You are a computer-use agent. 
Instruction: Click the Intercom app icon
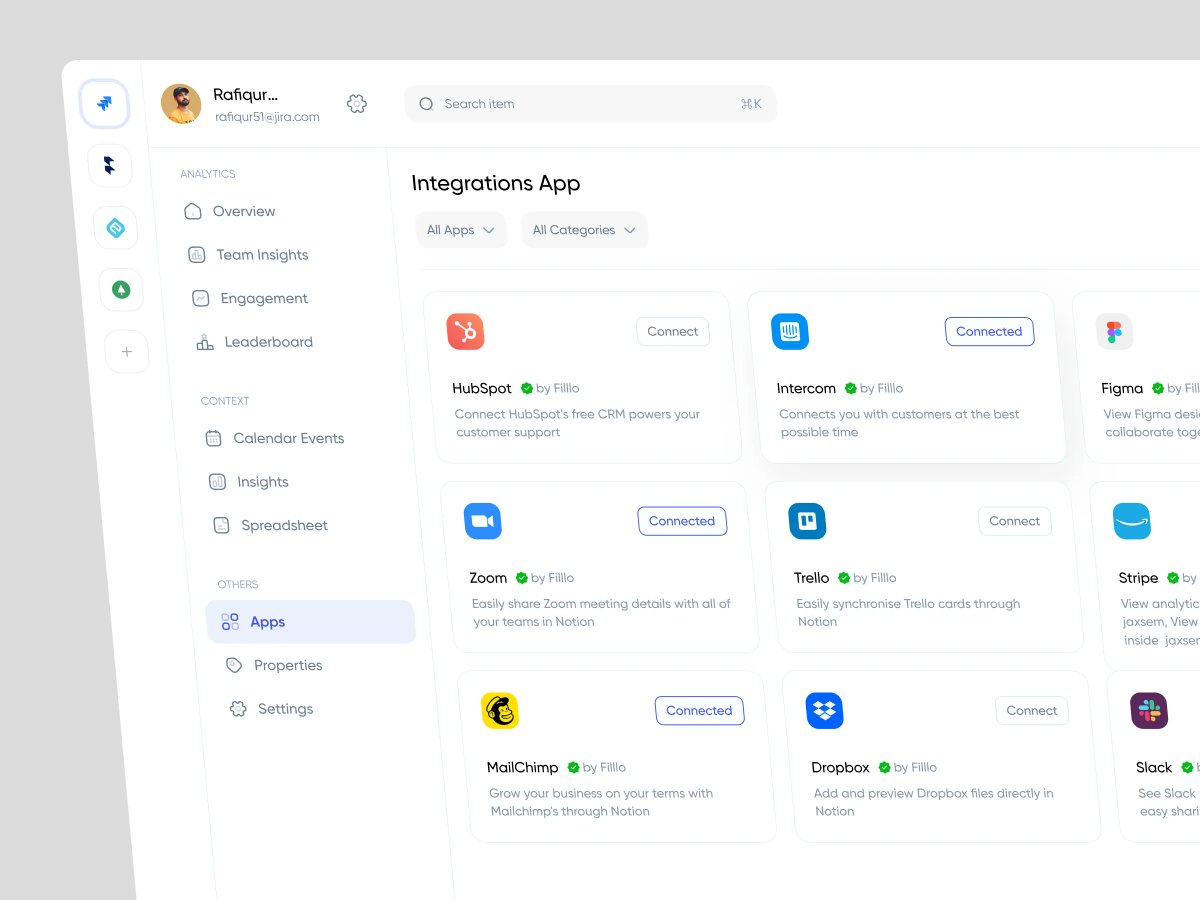coord(790,332)
